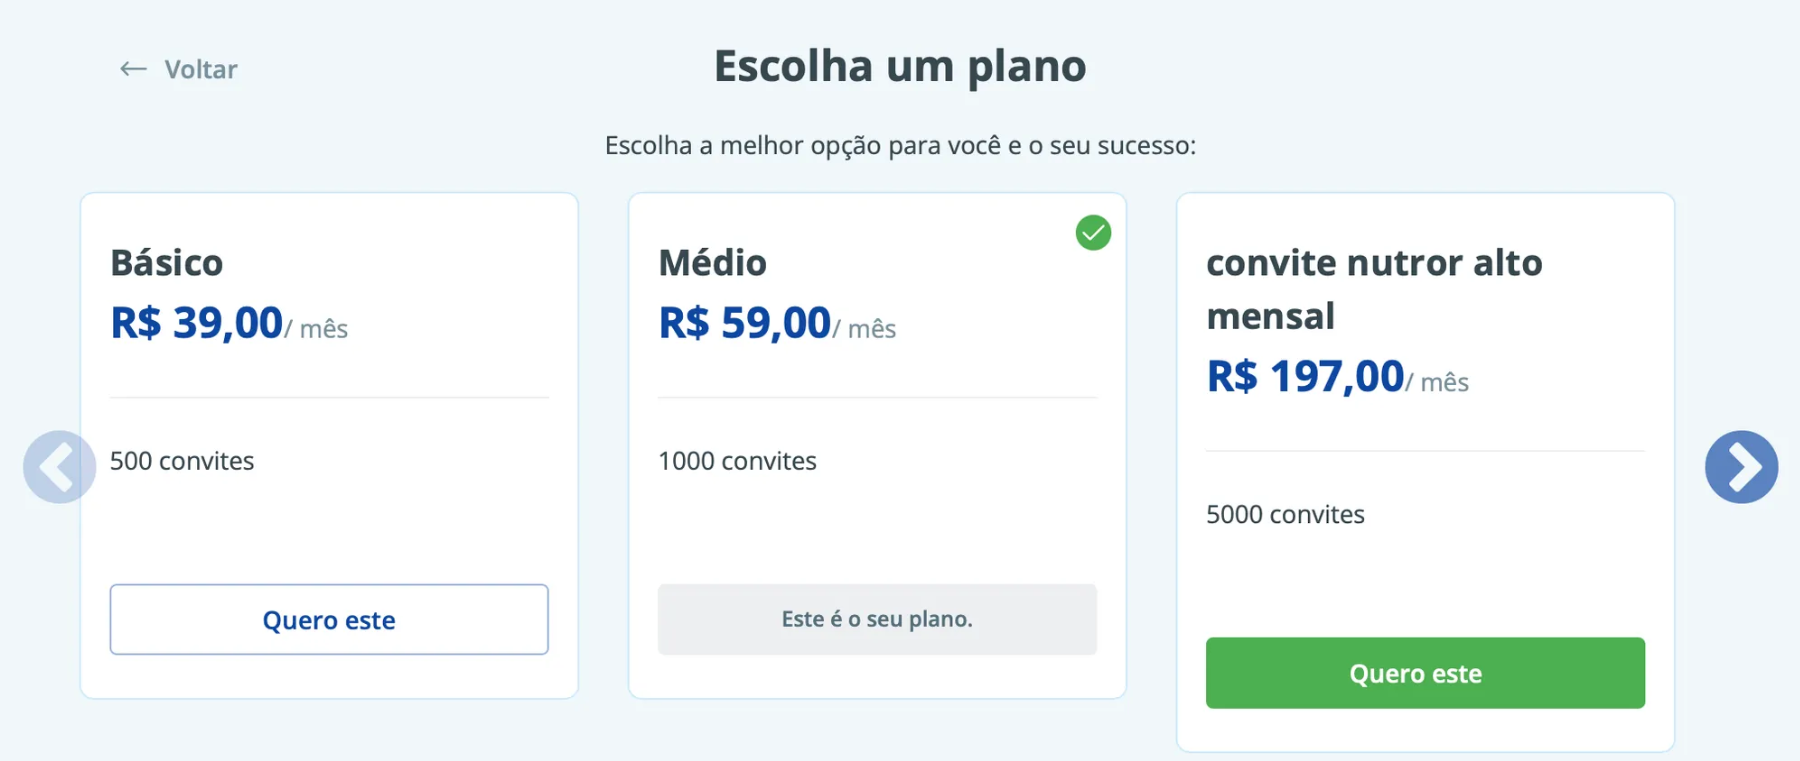Click 'convite nutror alto mensal' plan title

[1374, 289]
